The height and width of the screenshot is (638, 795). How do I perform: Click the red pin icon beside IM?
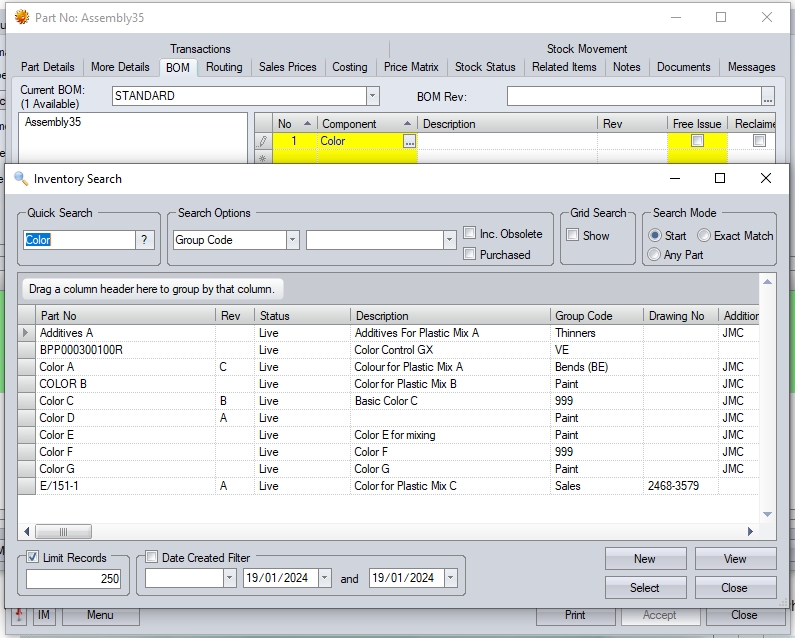(19, 612)
